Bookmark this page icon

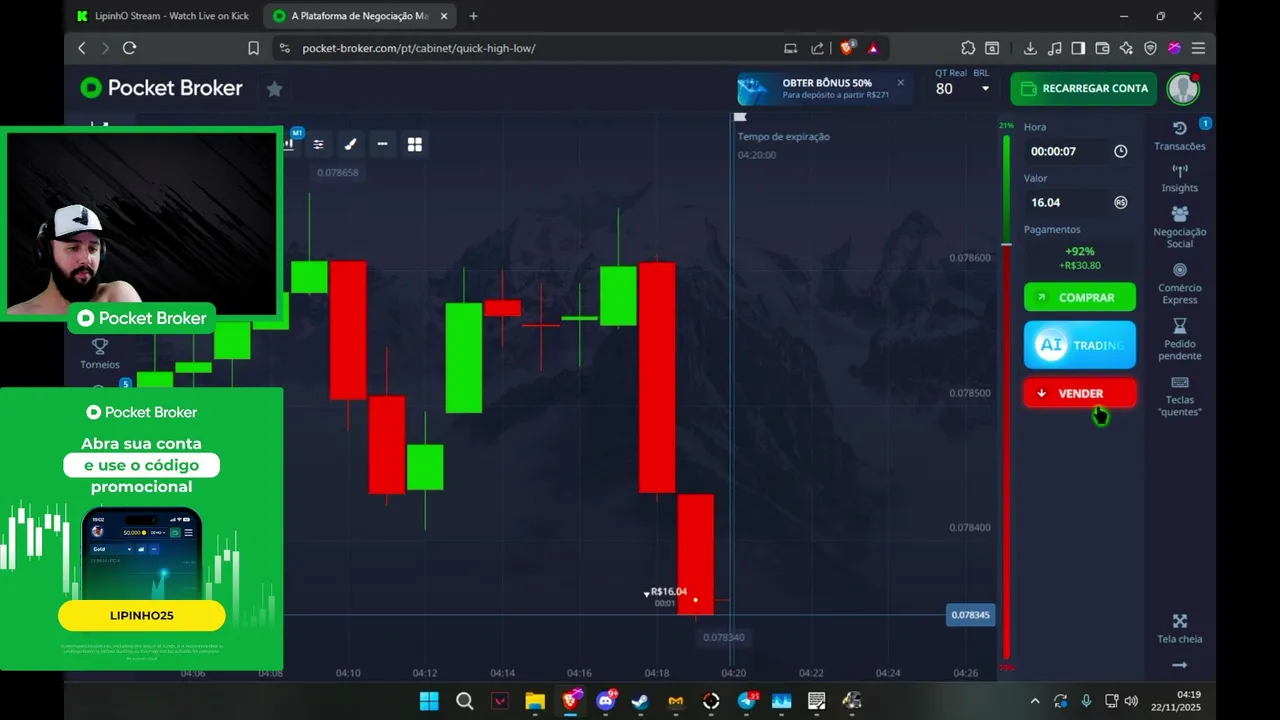coord(254,48)
